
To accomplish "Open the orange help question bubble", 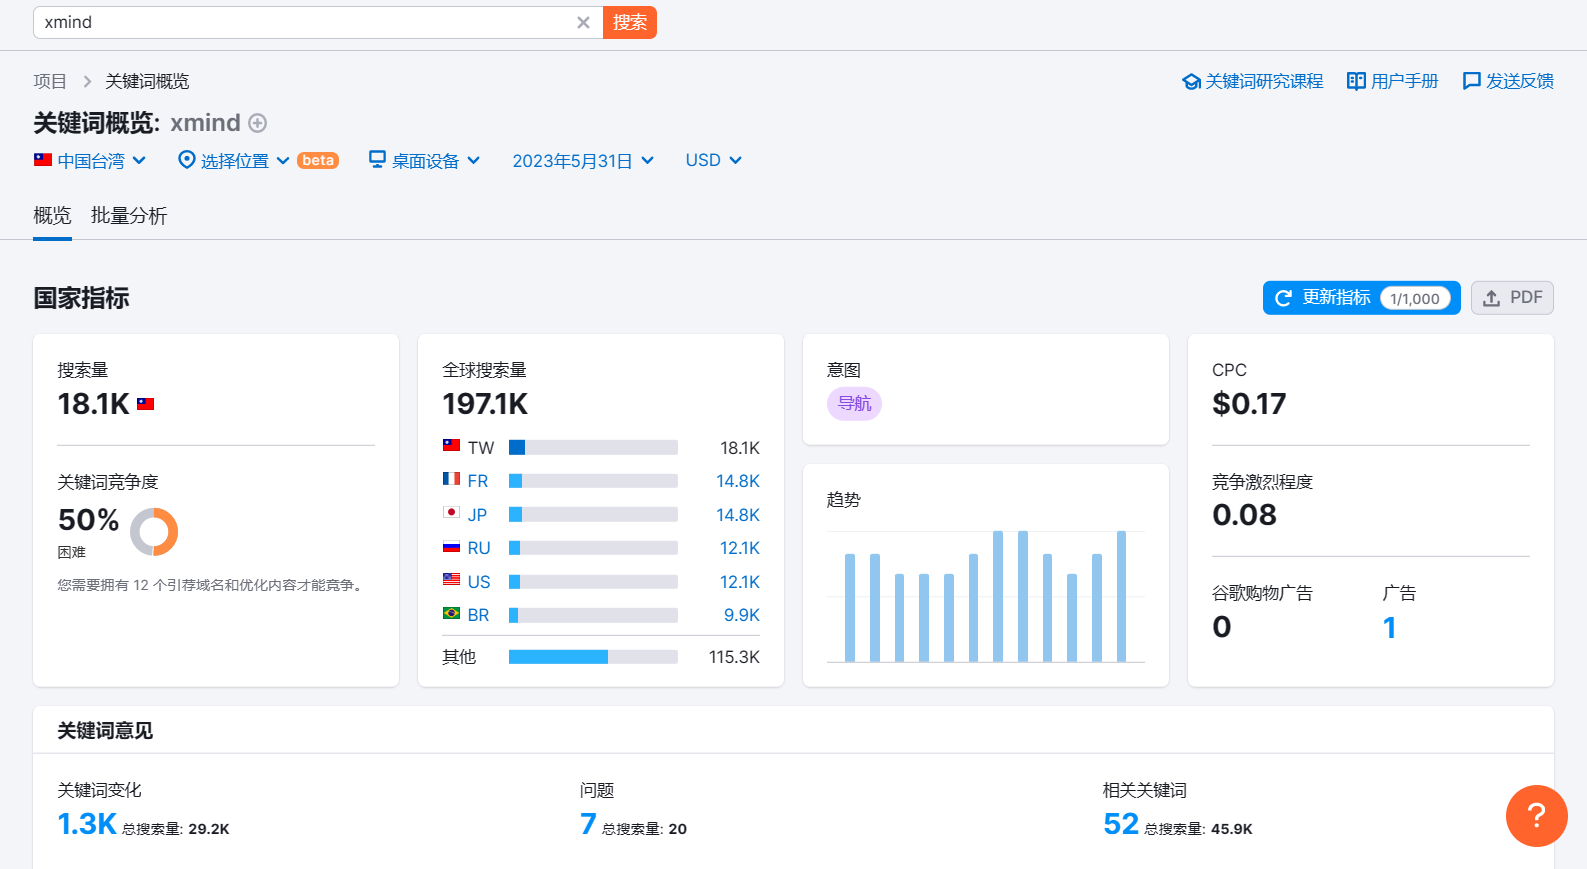I will [1536, 816].
